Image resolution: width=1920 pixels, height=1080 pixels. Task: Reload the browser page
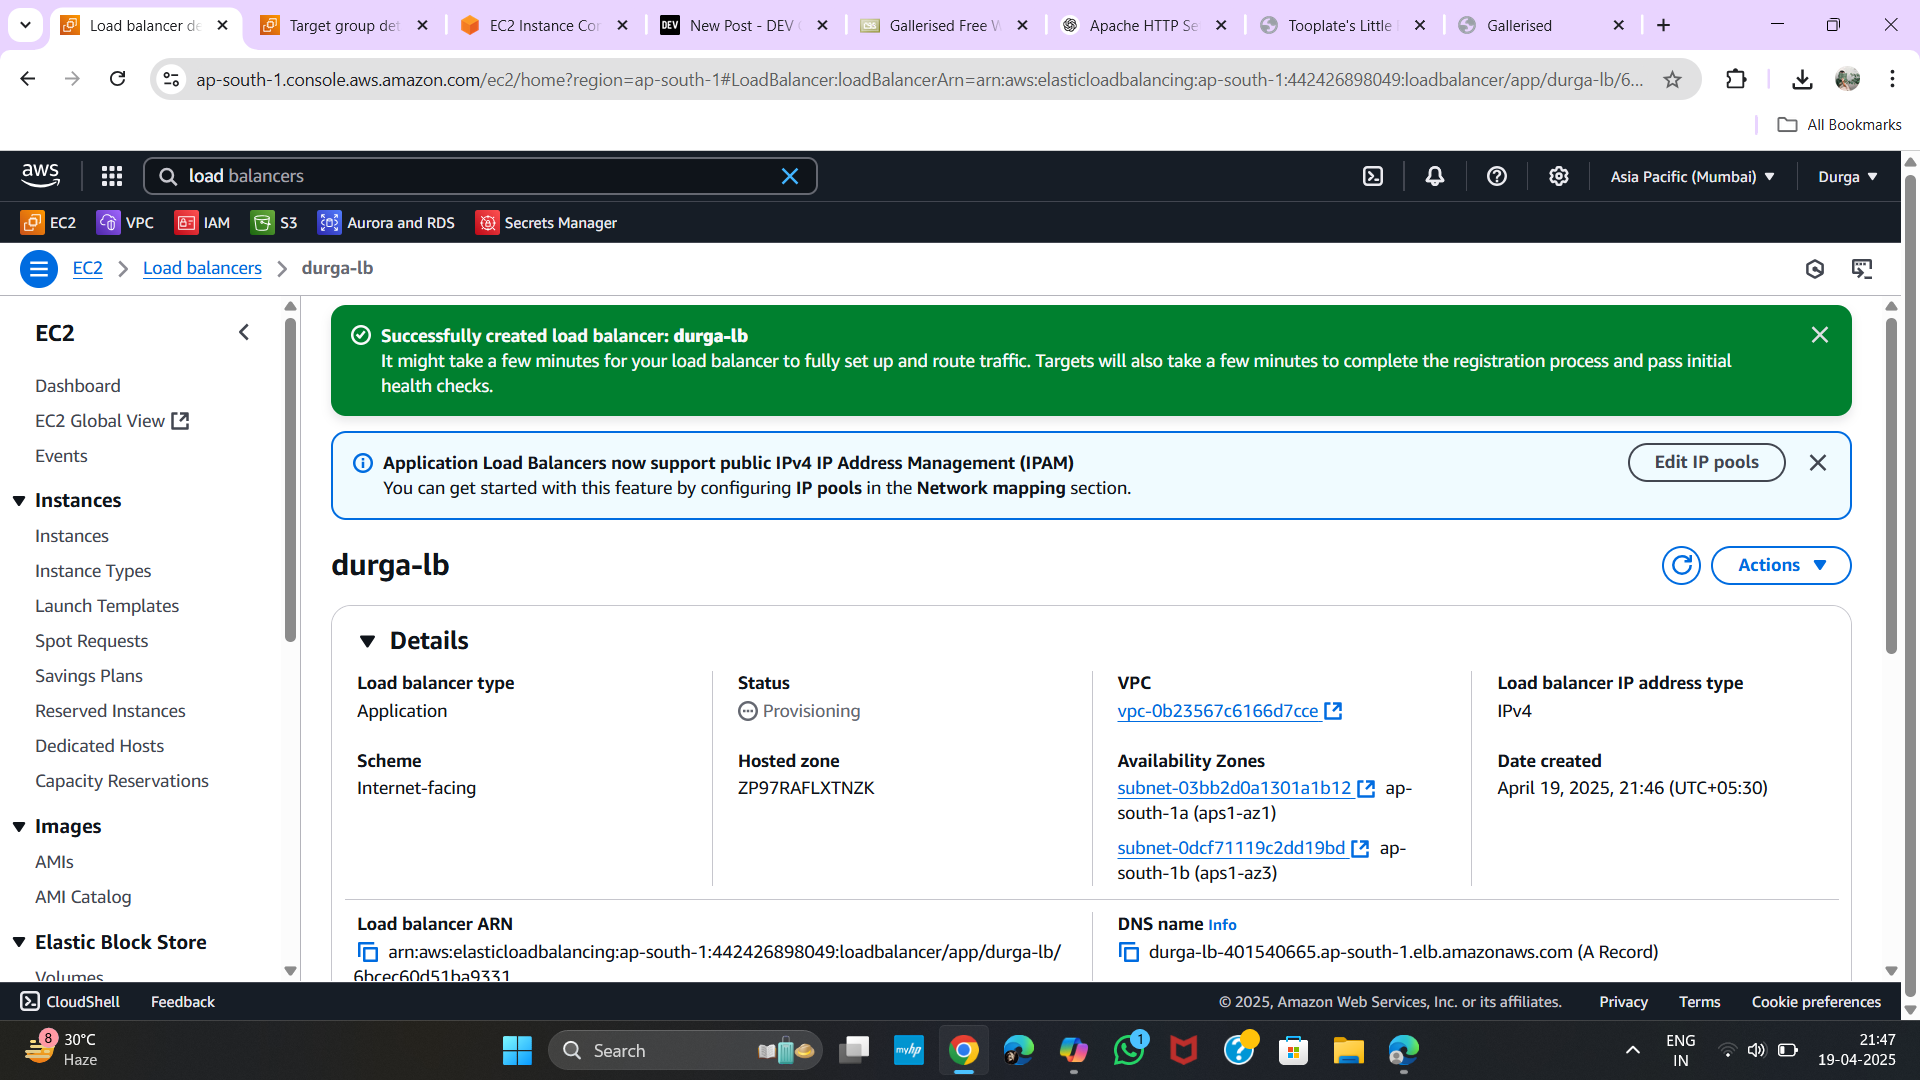(118, 79)
